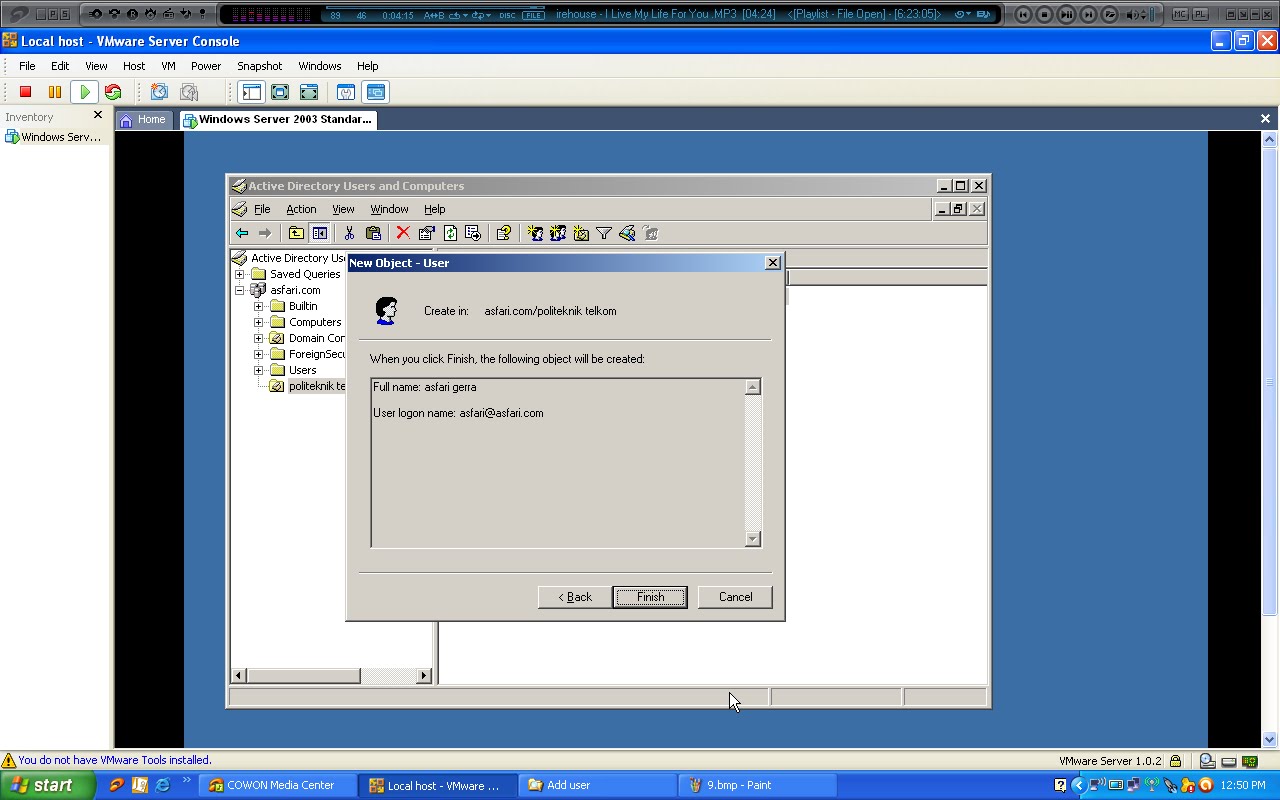Click the Create new group icon
This screenshot has height=800, width=1280.
(558, 233)
